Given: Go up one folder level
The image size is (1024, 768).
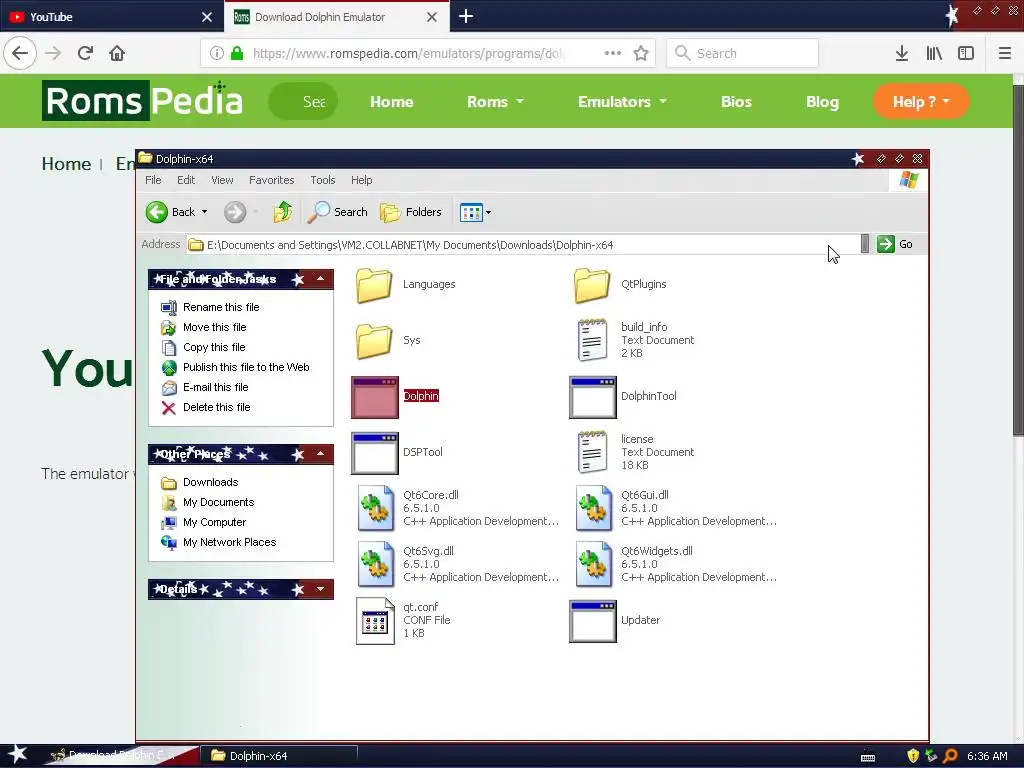Looking at the screenshot, I should point(283,212).
